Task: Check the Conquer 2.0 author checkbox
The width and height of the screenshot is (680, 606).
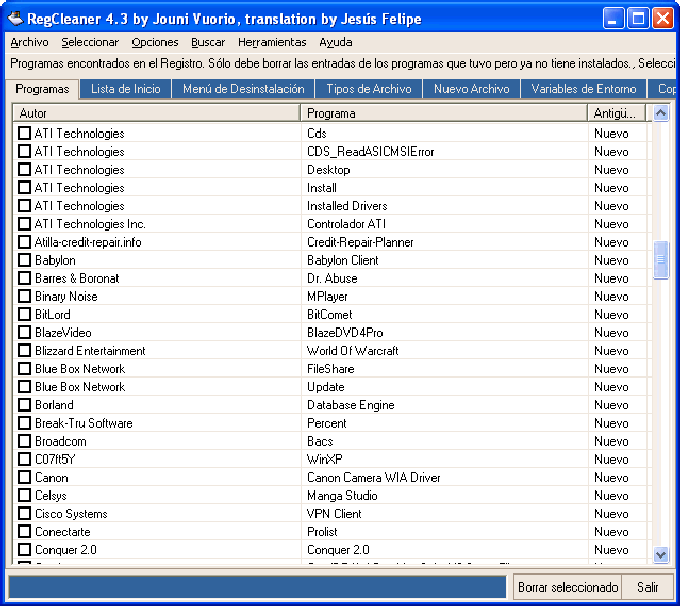Action: click(x=25, y=550)
